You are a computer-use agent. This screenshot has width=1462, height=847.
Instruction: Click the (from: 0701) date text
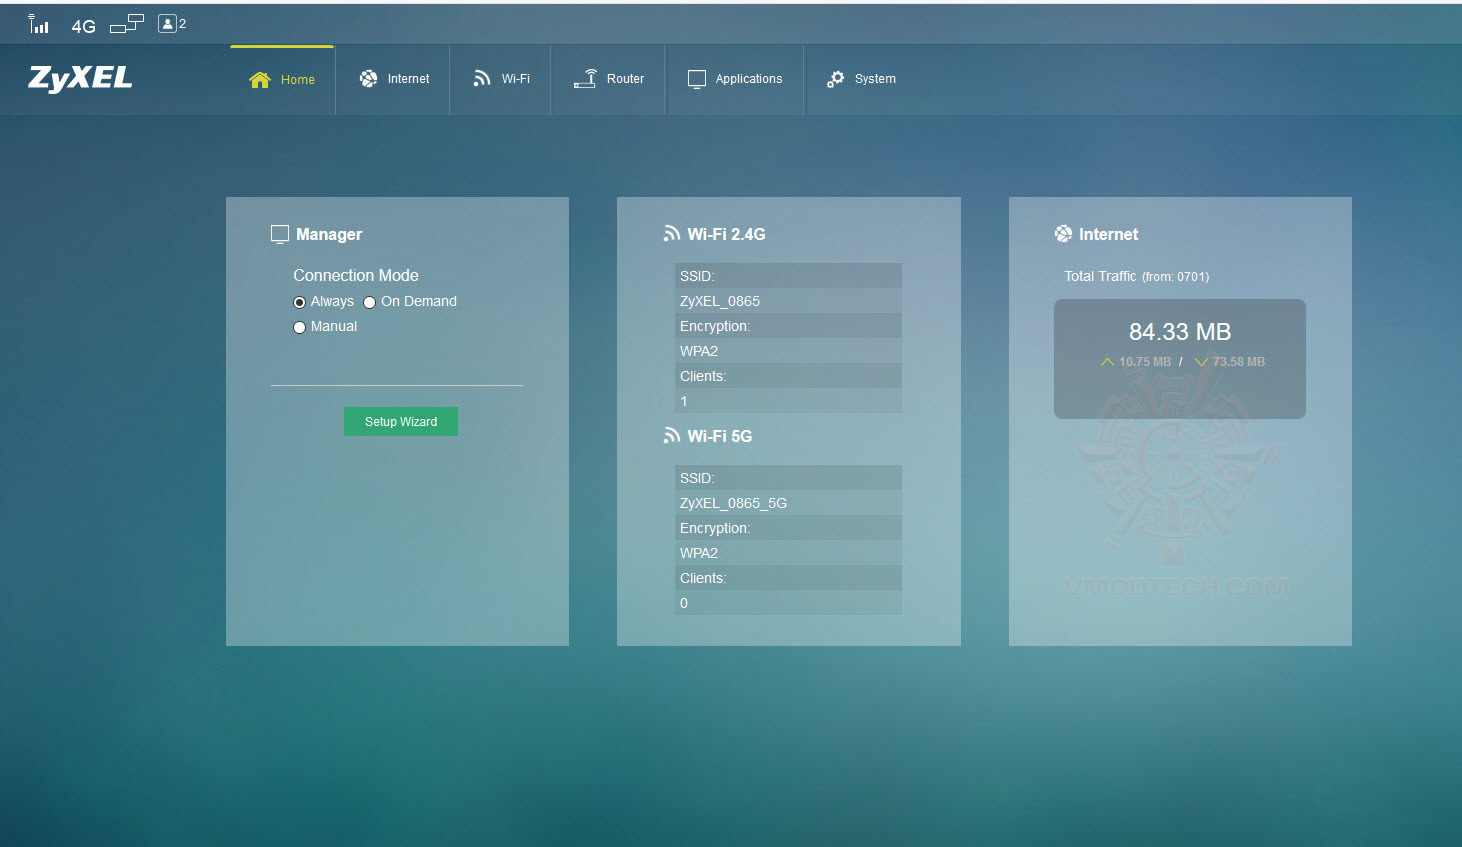pos(1176,277)
